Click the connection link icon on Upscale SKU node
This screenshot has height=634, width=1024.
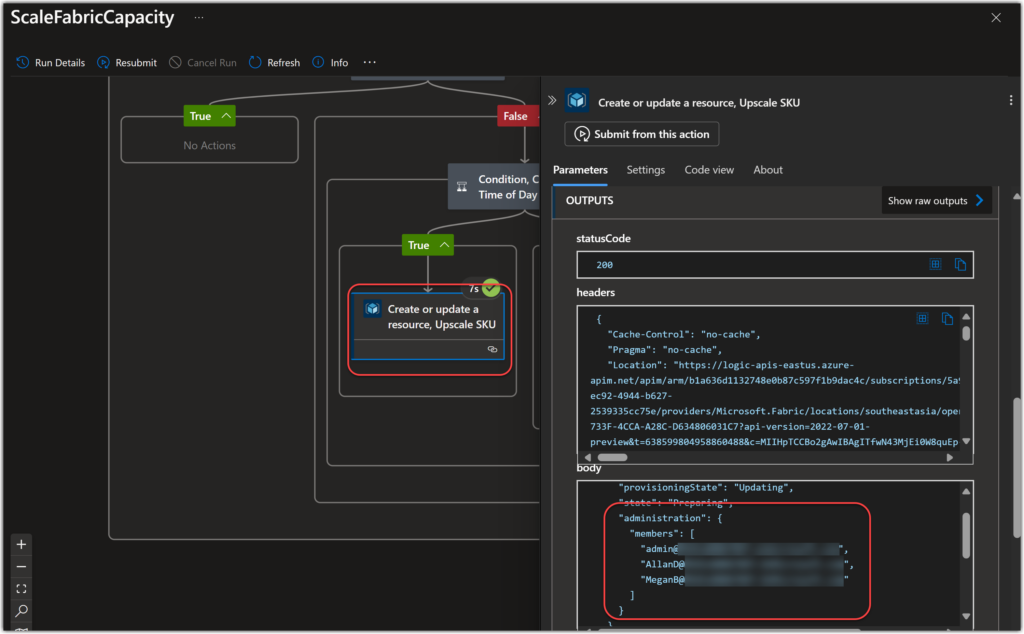(x=492, y=349)
